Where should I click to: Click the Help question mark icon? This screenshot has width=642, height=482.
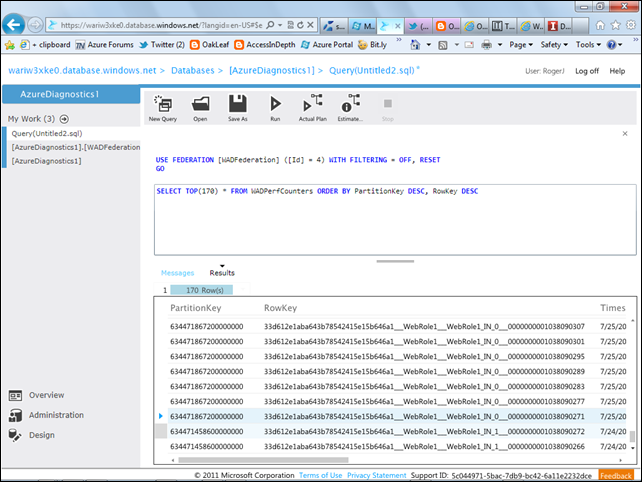pyautogui.click(x=611, y=45)
